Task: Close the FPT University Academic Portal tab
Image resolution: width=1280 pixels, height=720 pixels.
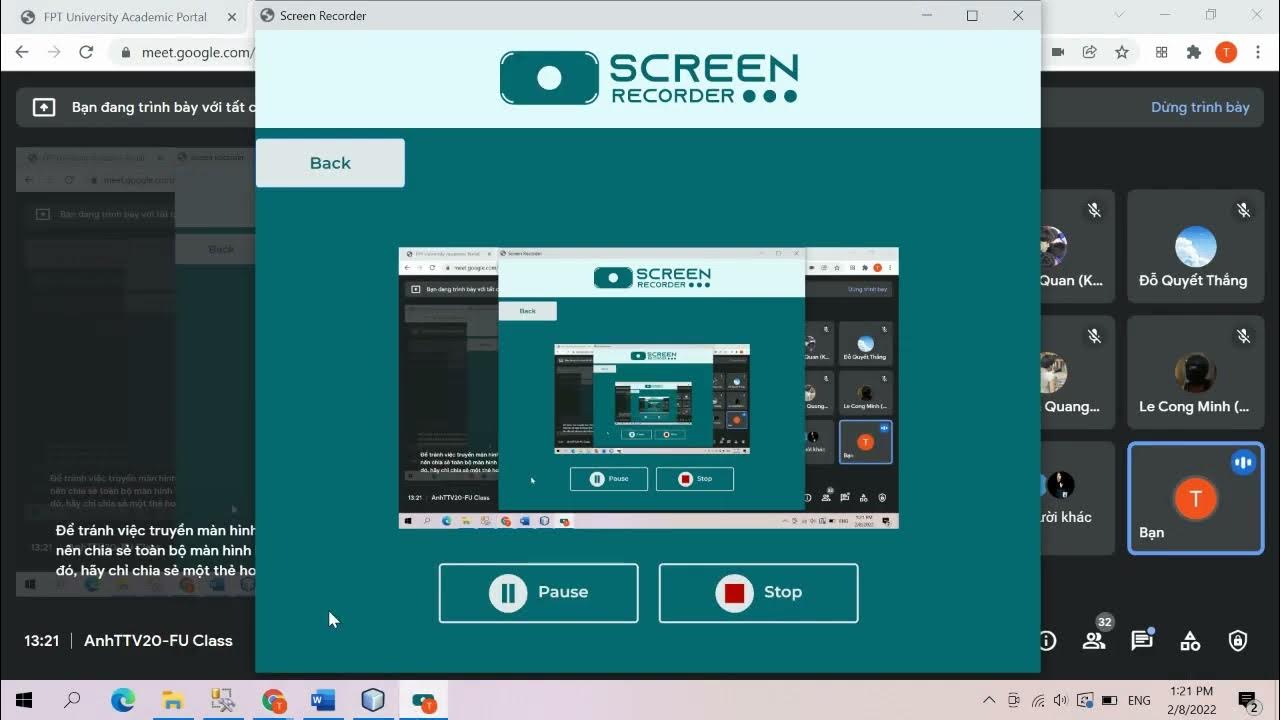Action: point(232,17)
